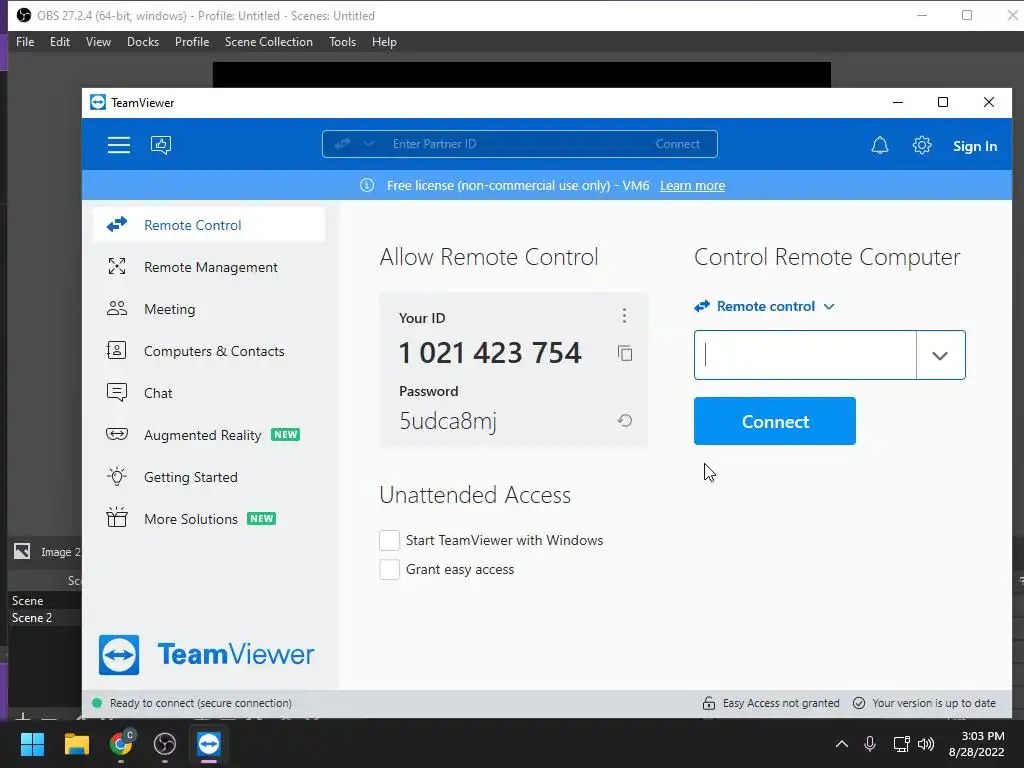This screenshot has height=768, width=1024.
Task: Open OBS View menu
Action: tap(99, 42)
